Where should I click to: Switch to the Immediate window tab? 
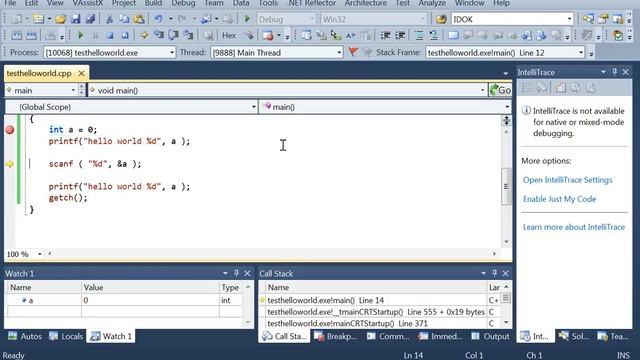pos(440,336)
